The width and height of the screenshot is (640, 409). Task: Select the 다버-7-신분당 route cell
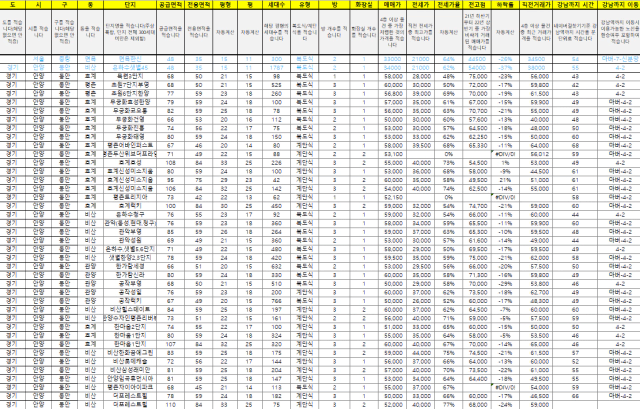(x=620, y=59)
